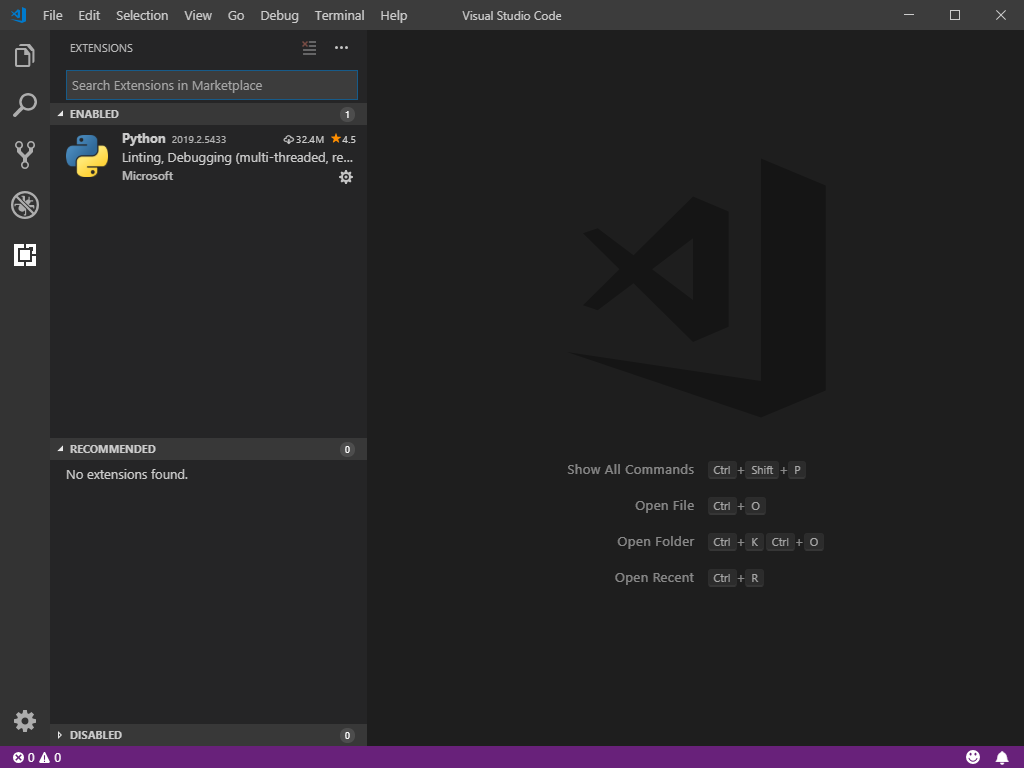The width and height of the screenshot is (1024, 768).
Task: Click the errors count in status bar
Action: [24, 758]
